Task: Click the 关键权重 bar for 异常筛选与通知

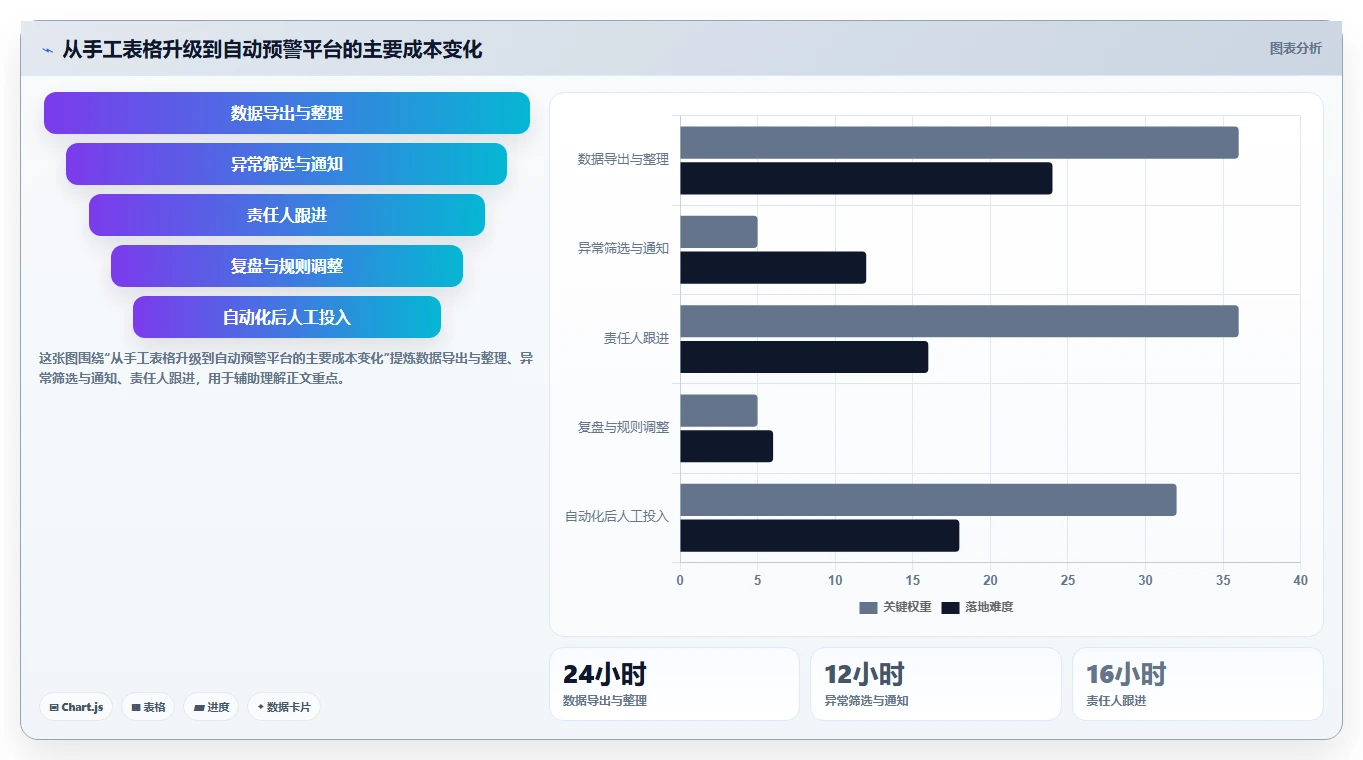Action: pos(719,232)
